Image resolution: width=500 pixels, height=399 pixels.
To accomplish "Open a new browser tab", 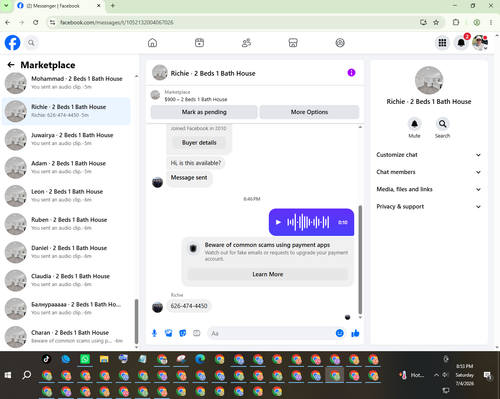I will pyautogui.click(x=113, y=6).
